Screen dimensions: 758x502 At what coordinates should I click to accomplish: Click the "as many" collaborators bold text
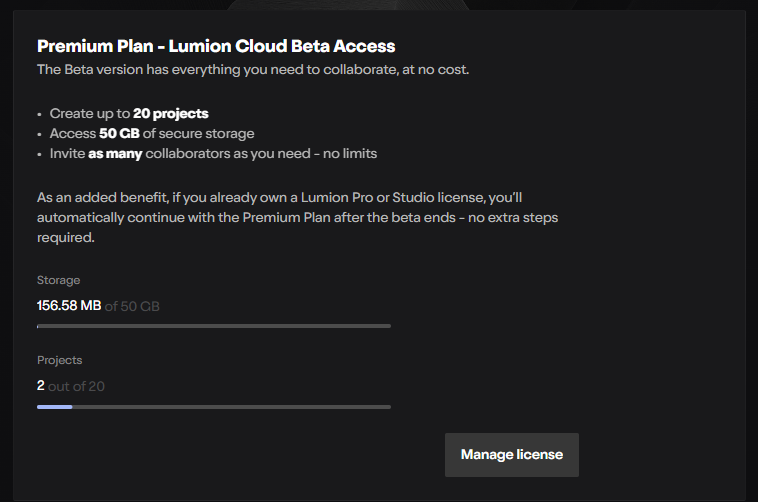(114, 153)
